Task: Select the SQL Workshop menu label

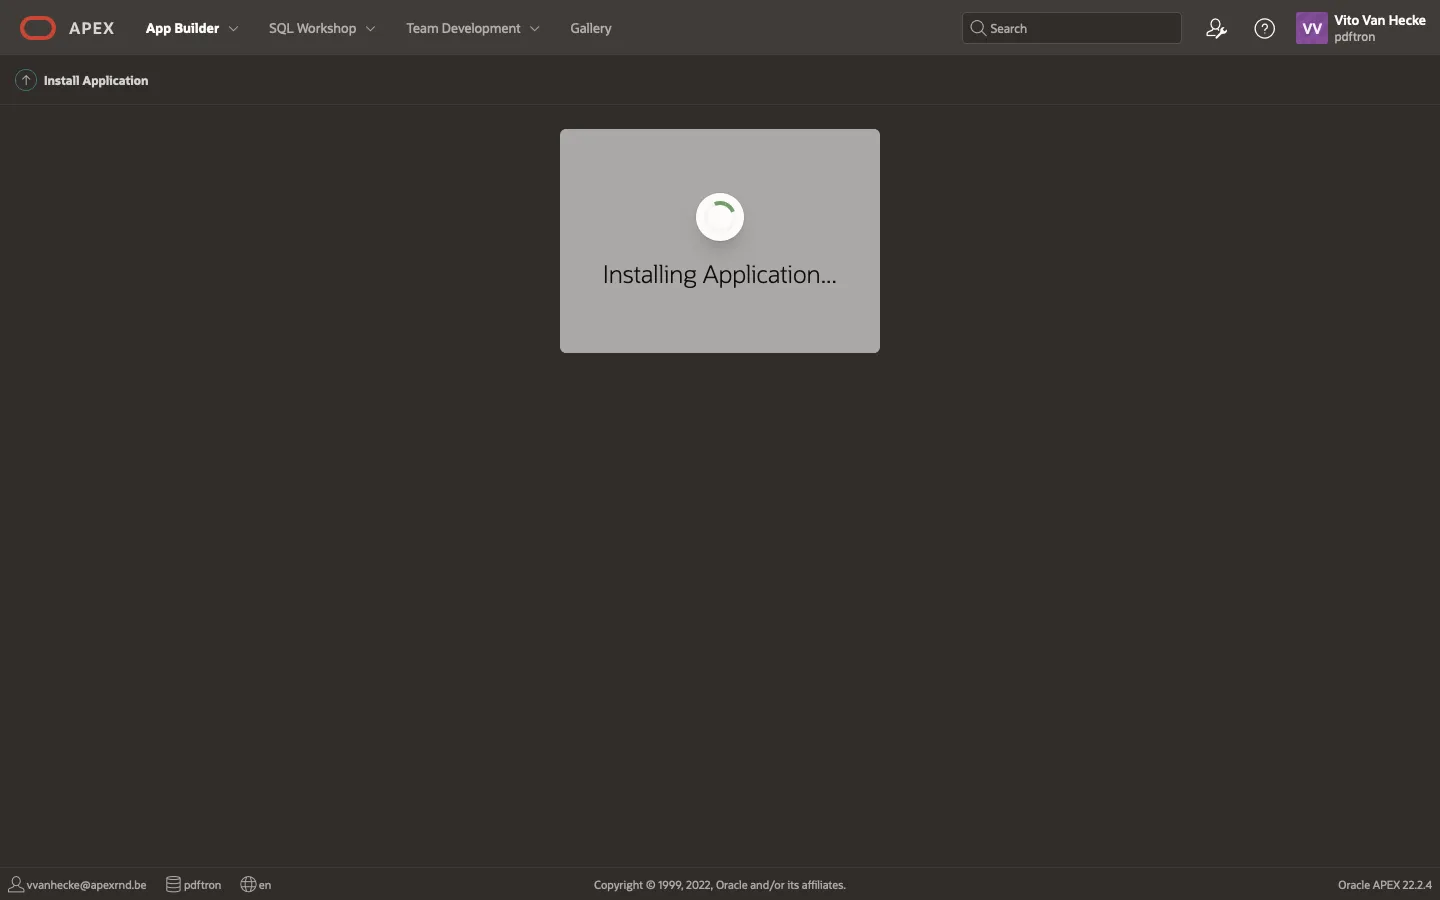Action: coord(312,28)
